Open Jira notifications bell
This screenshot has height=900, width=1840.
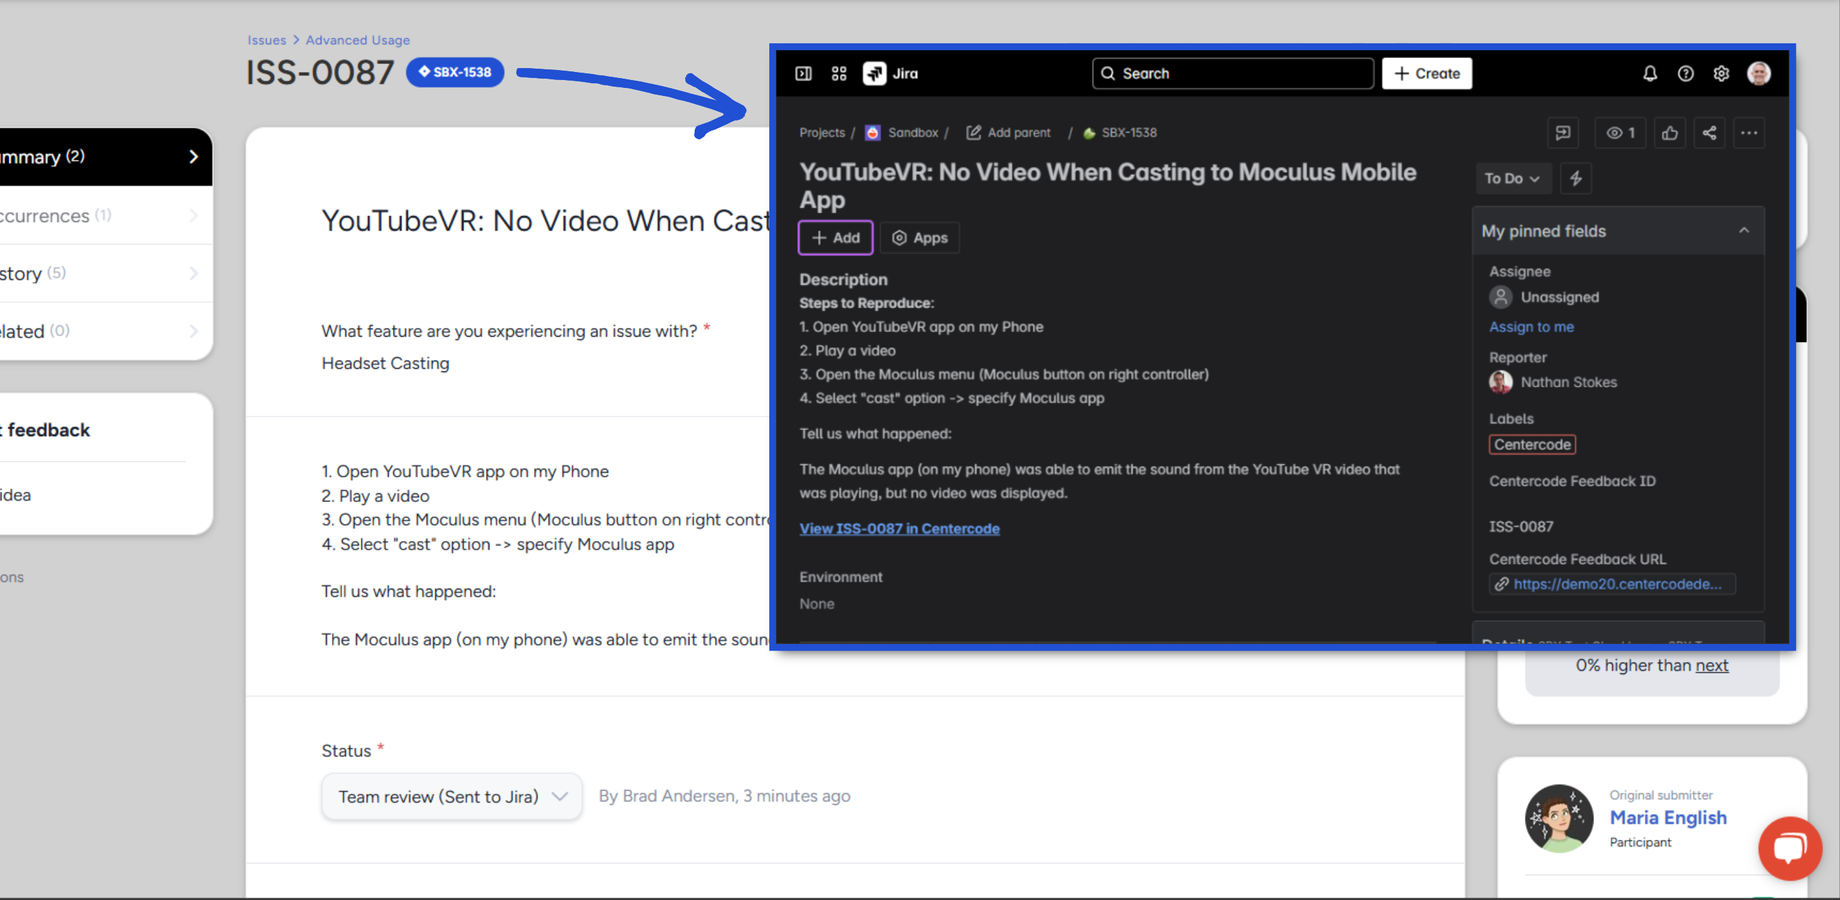tap(1650, 73)
